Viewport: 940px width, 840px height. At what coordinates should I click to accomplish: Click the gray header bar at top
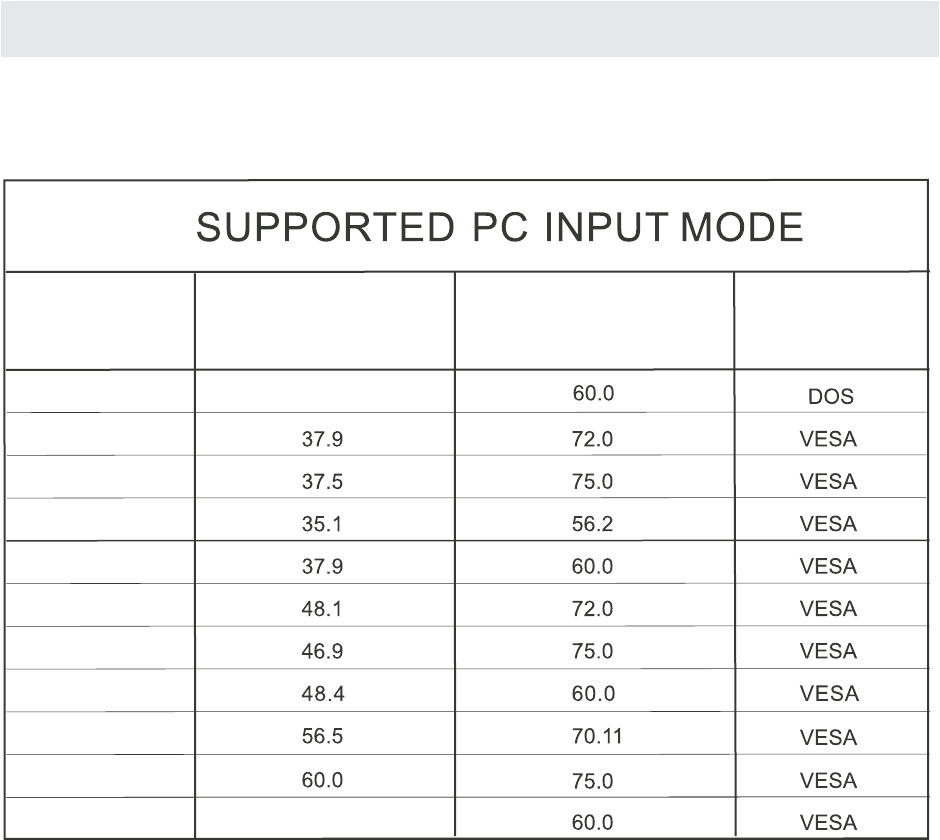470,29
